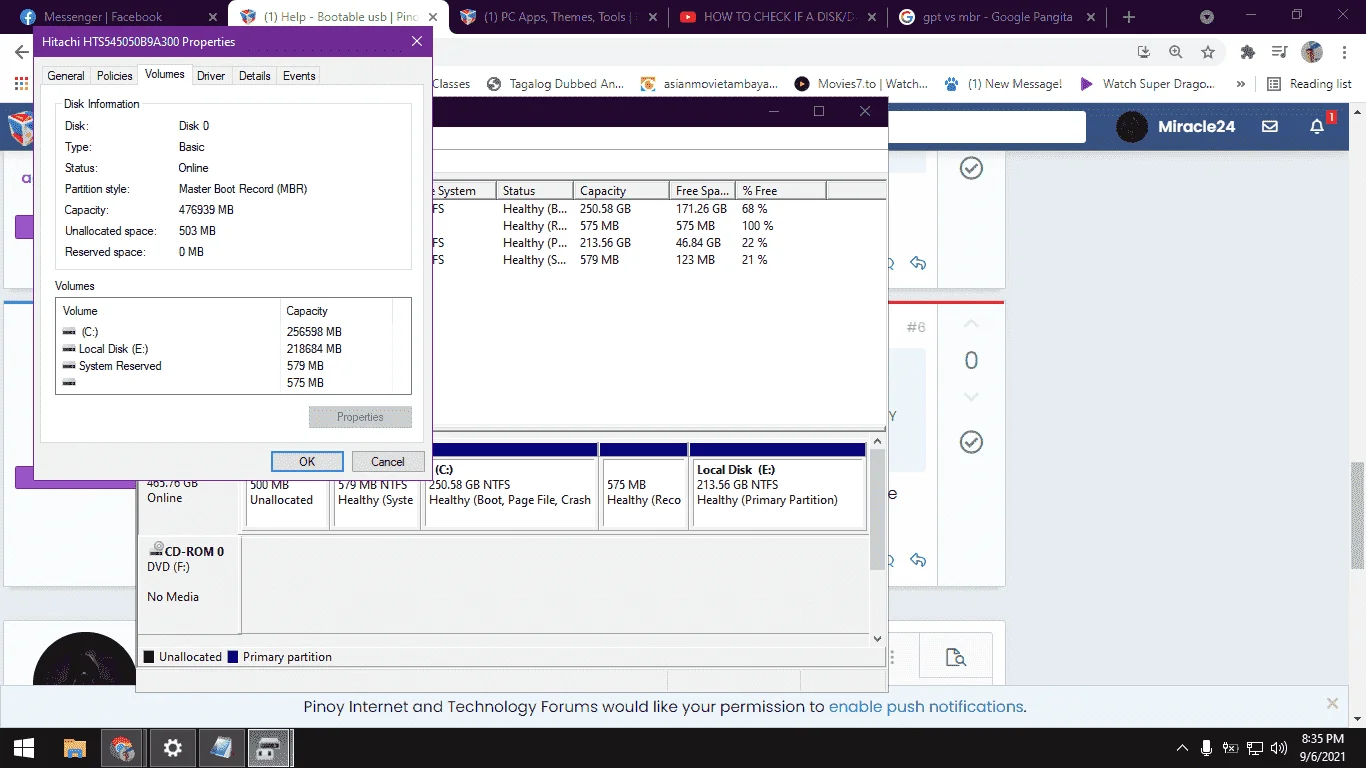This screenshot has width=1366, height=768.
Task: Open the forum alerts bell icon
Action: [1318, 126]
